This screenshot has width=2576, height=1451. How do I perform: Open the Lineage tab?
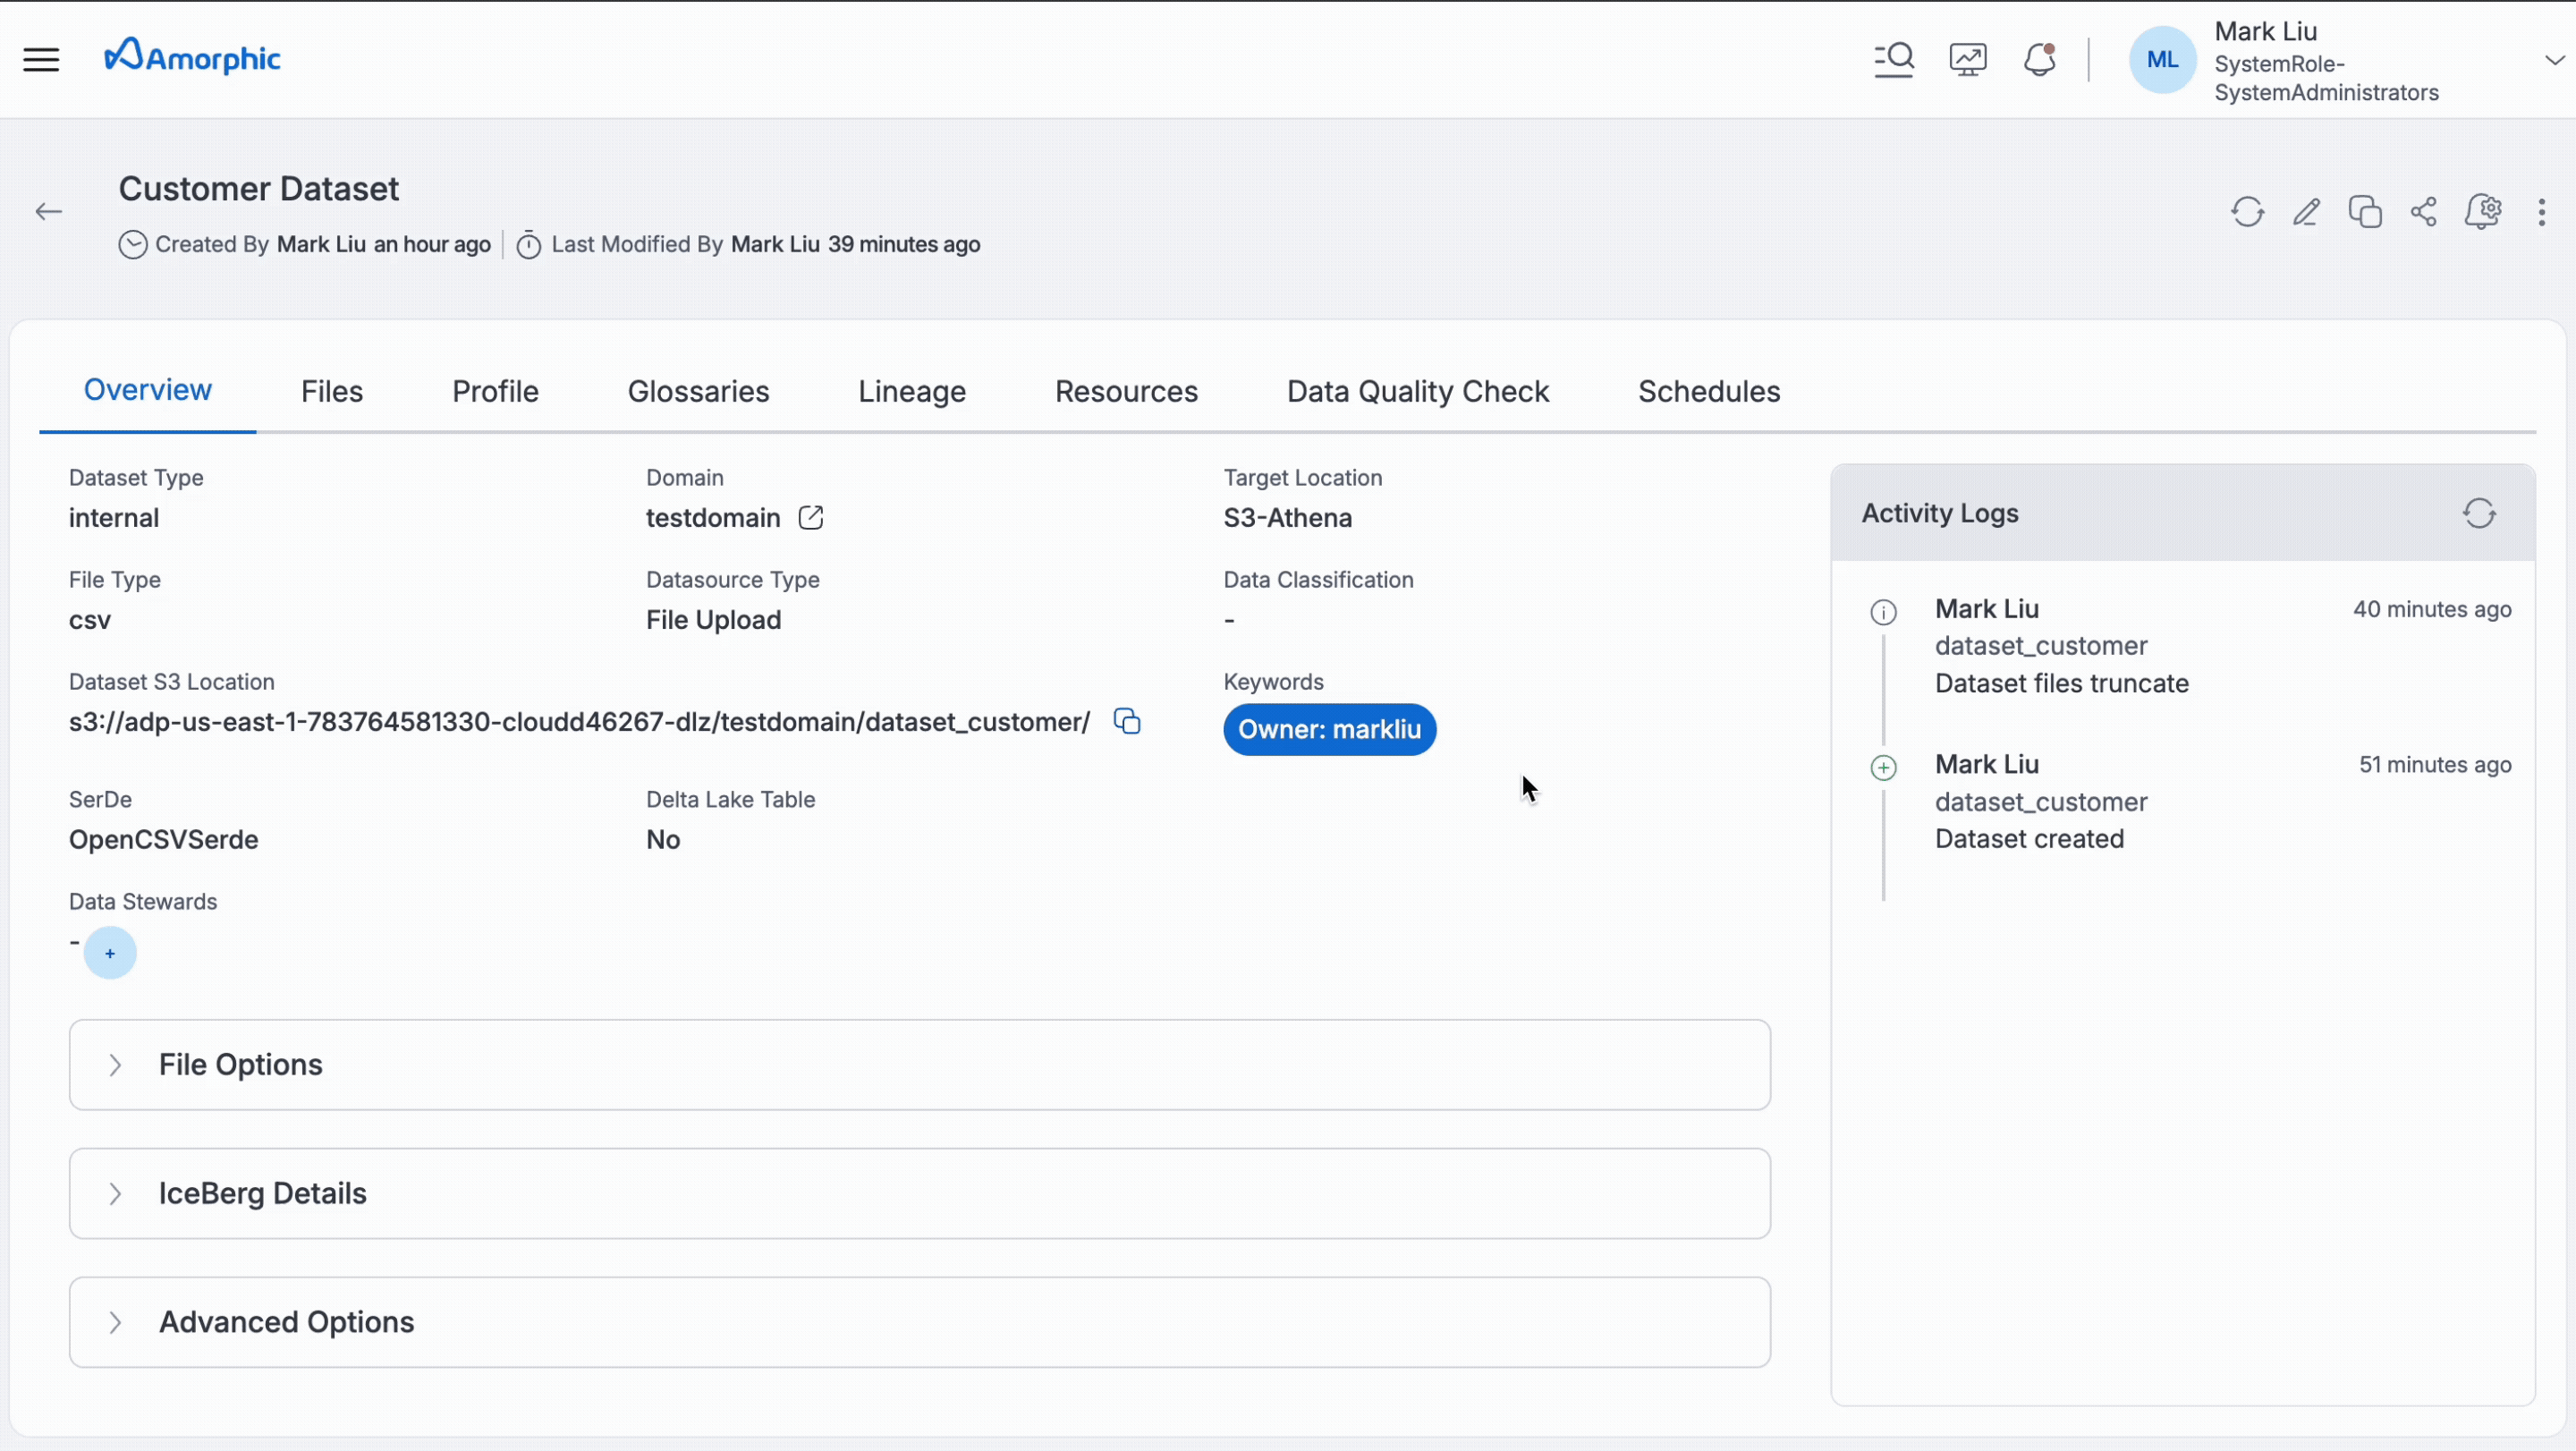click(x=911, y=391)
